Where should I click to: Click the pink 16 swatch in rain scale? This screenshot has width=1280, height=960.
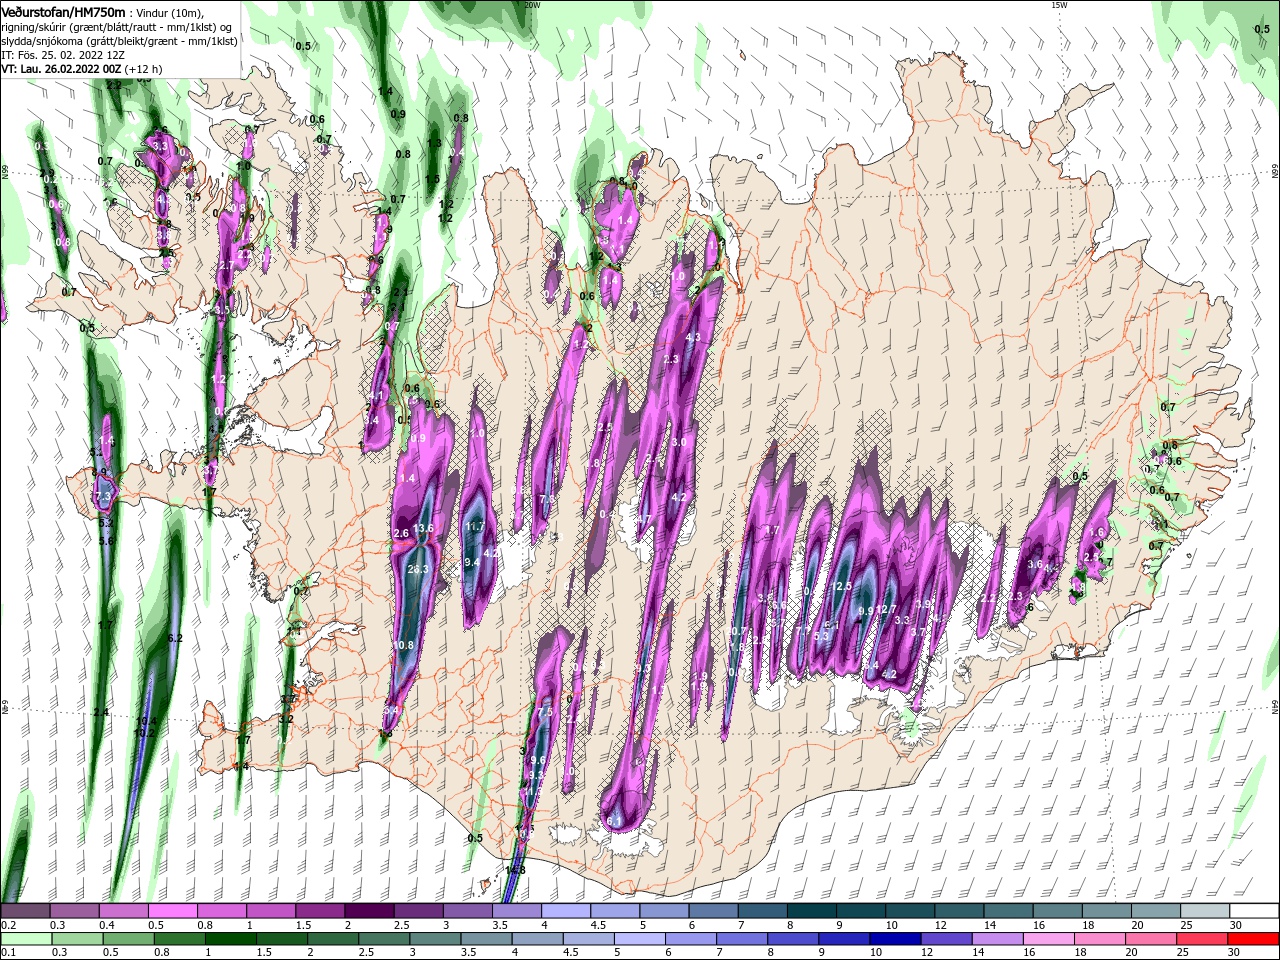(1047, 938)
